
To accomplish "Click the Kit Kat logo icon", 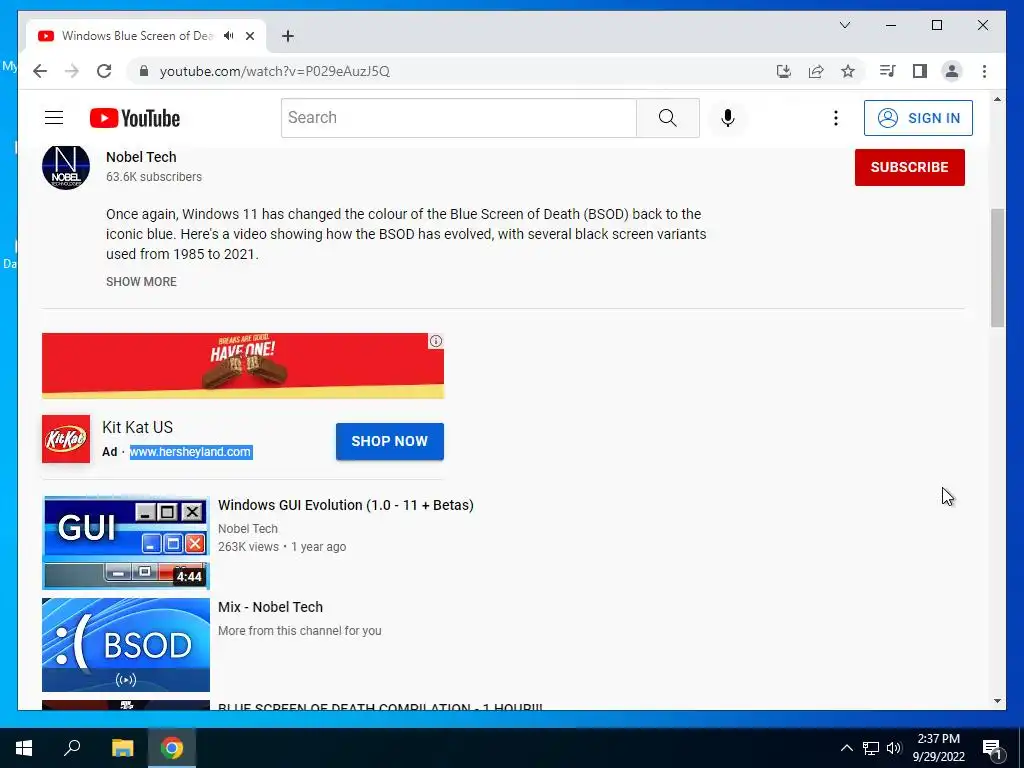I will 66,439.
